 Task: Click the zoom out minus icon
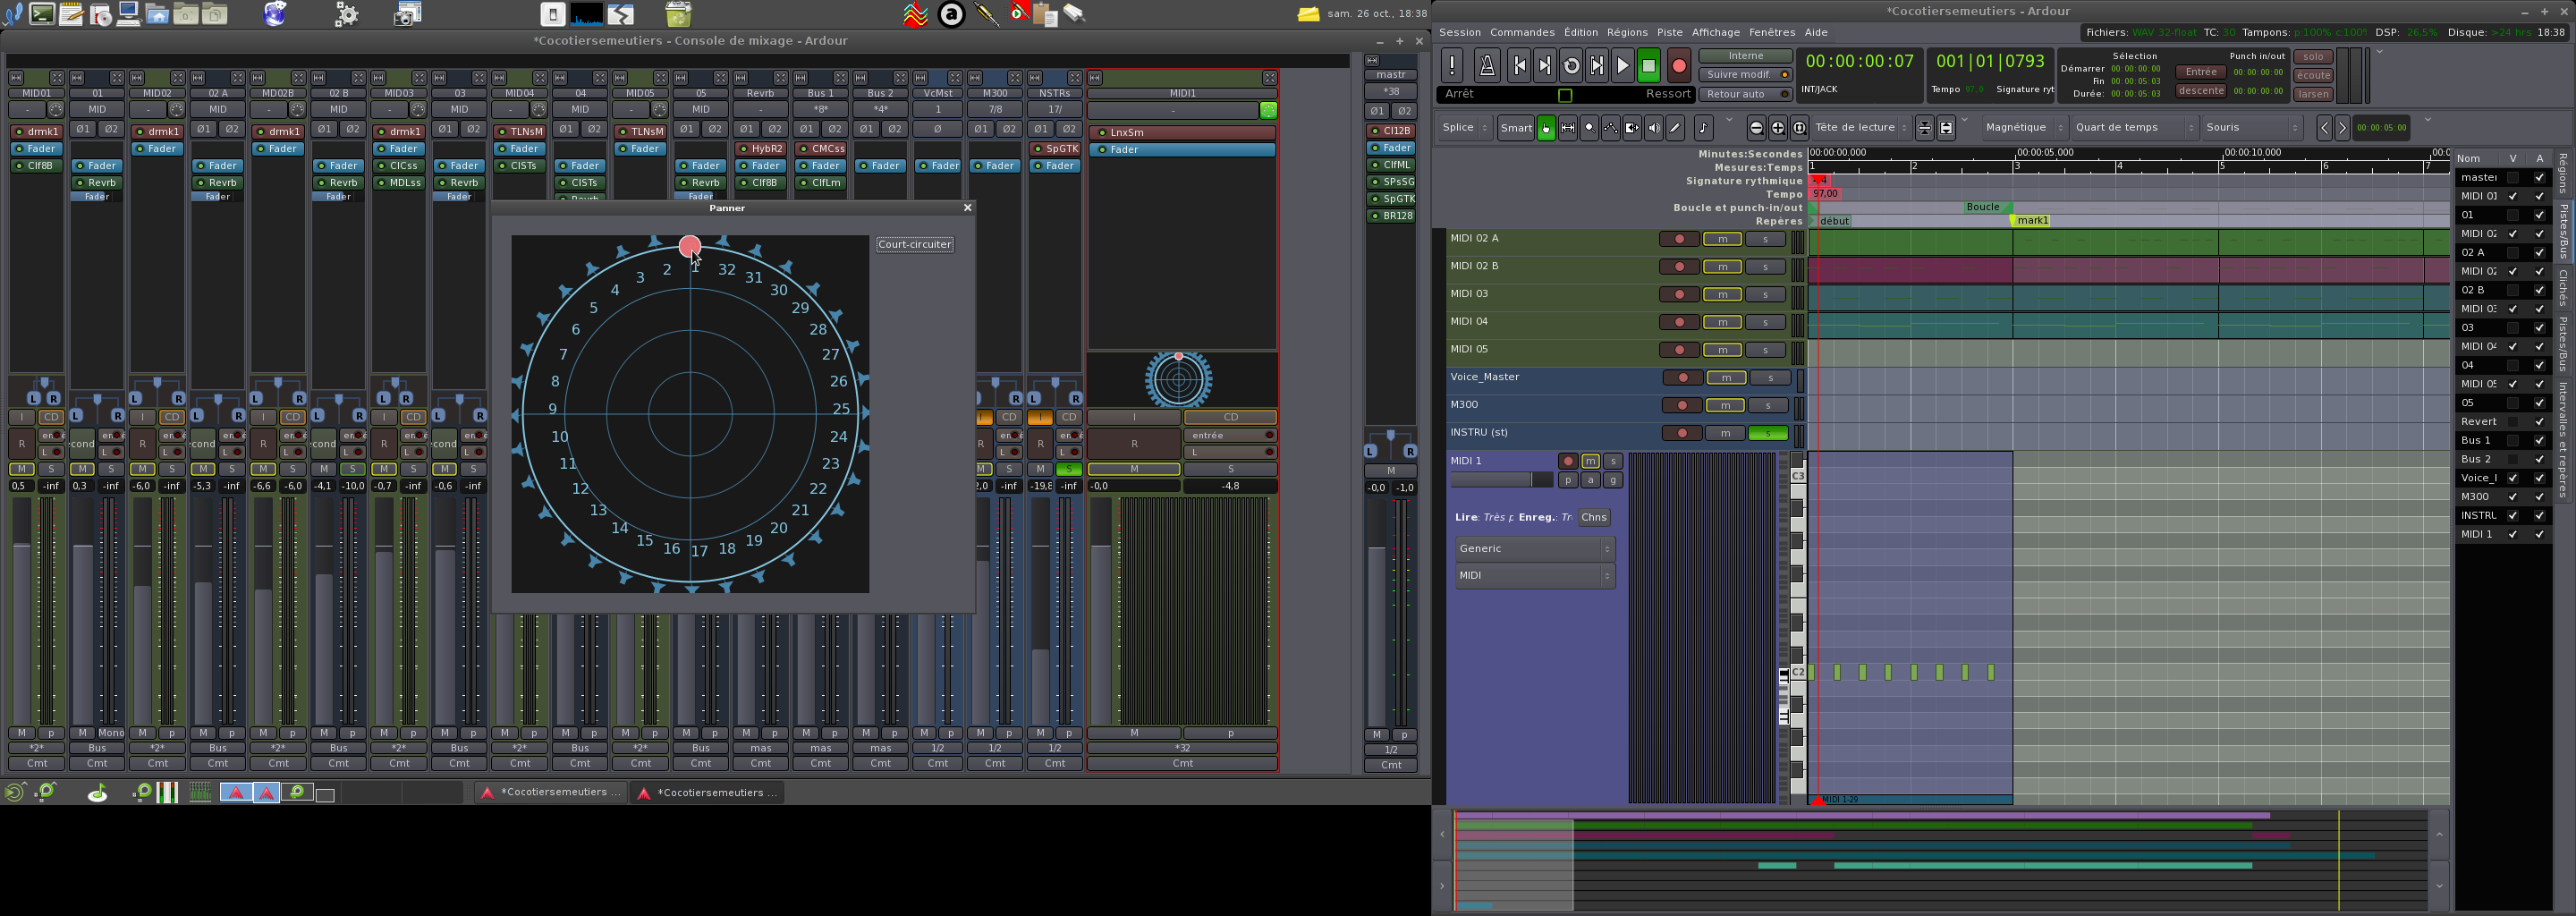tap(1756, 128)
